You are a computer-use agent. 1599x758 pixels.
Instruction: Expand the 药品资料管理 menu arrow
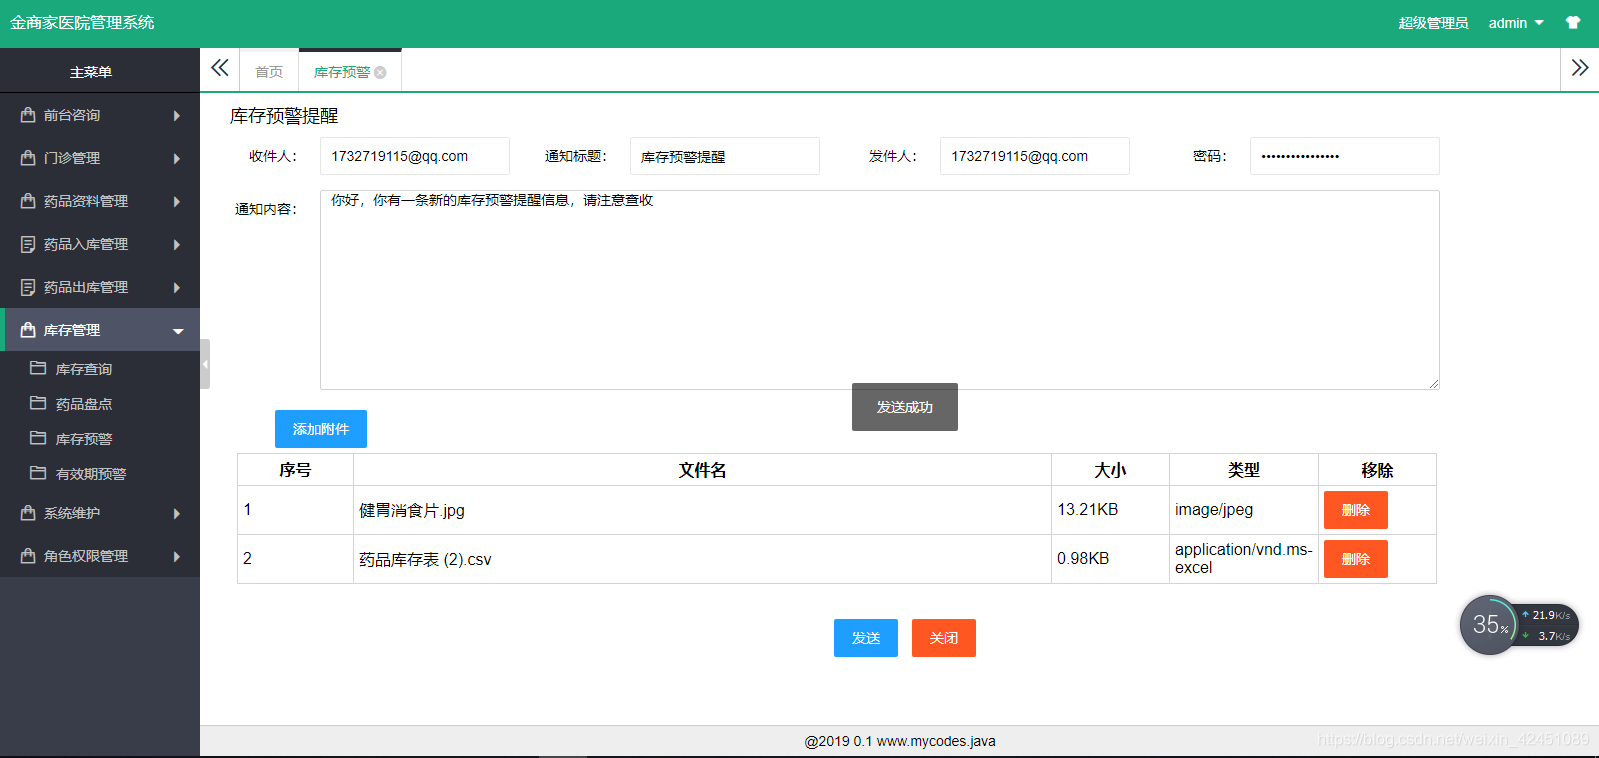[177, 201]
